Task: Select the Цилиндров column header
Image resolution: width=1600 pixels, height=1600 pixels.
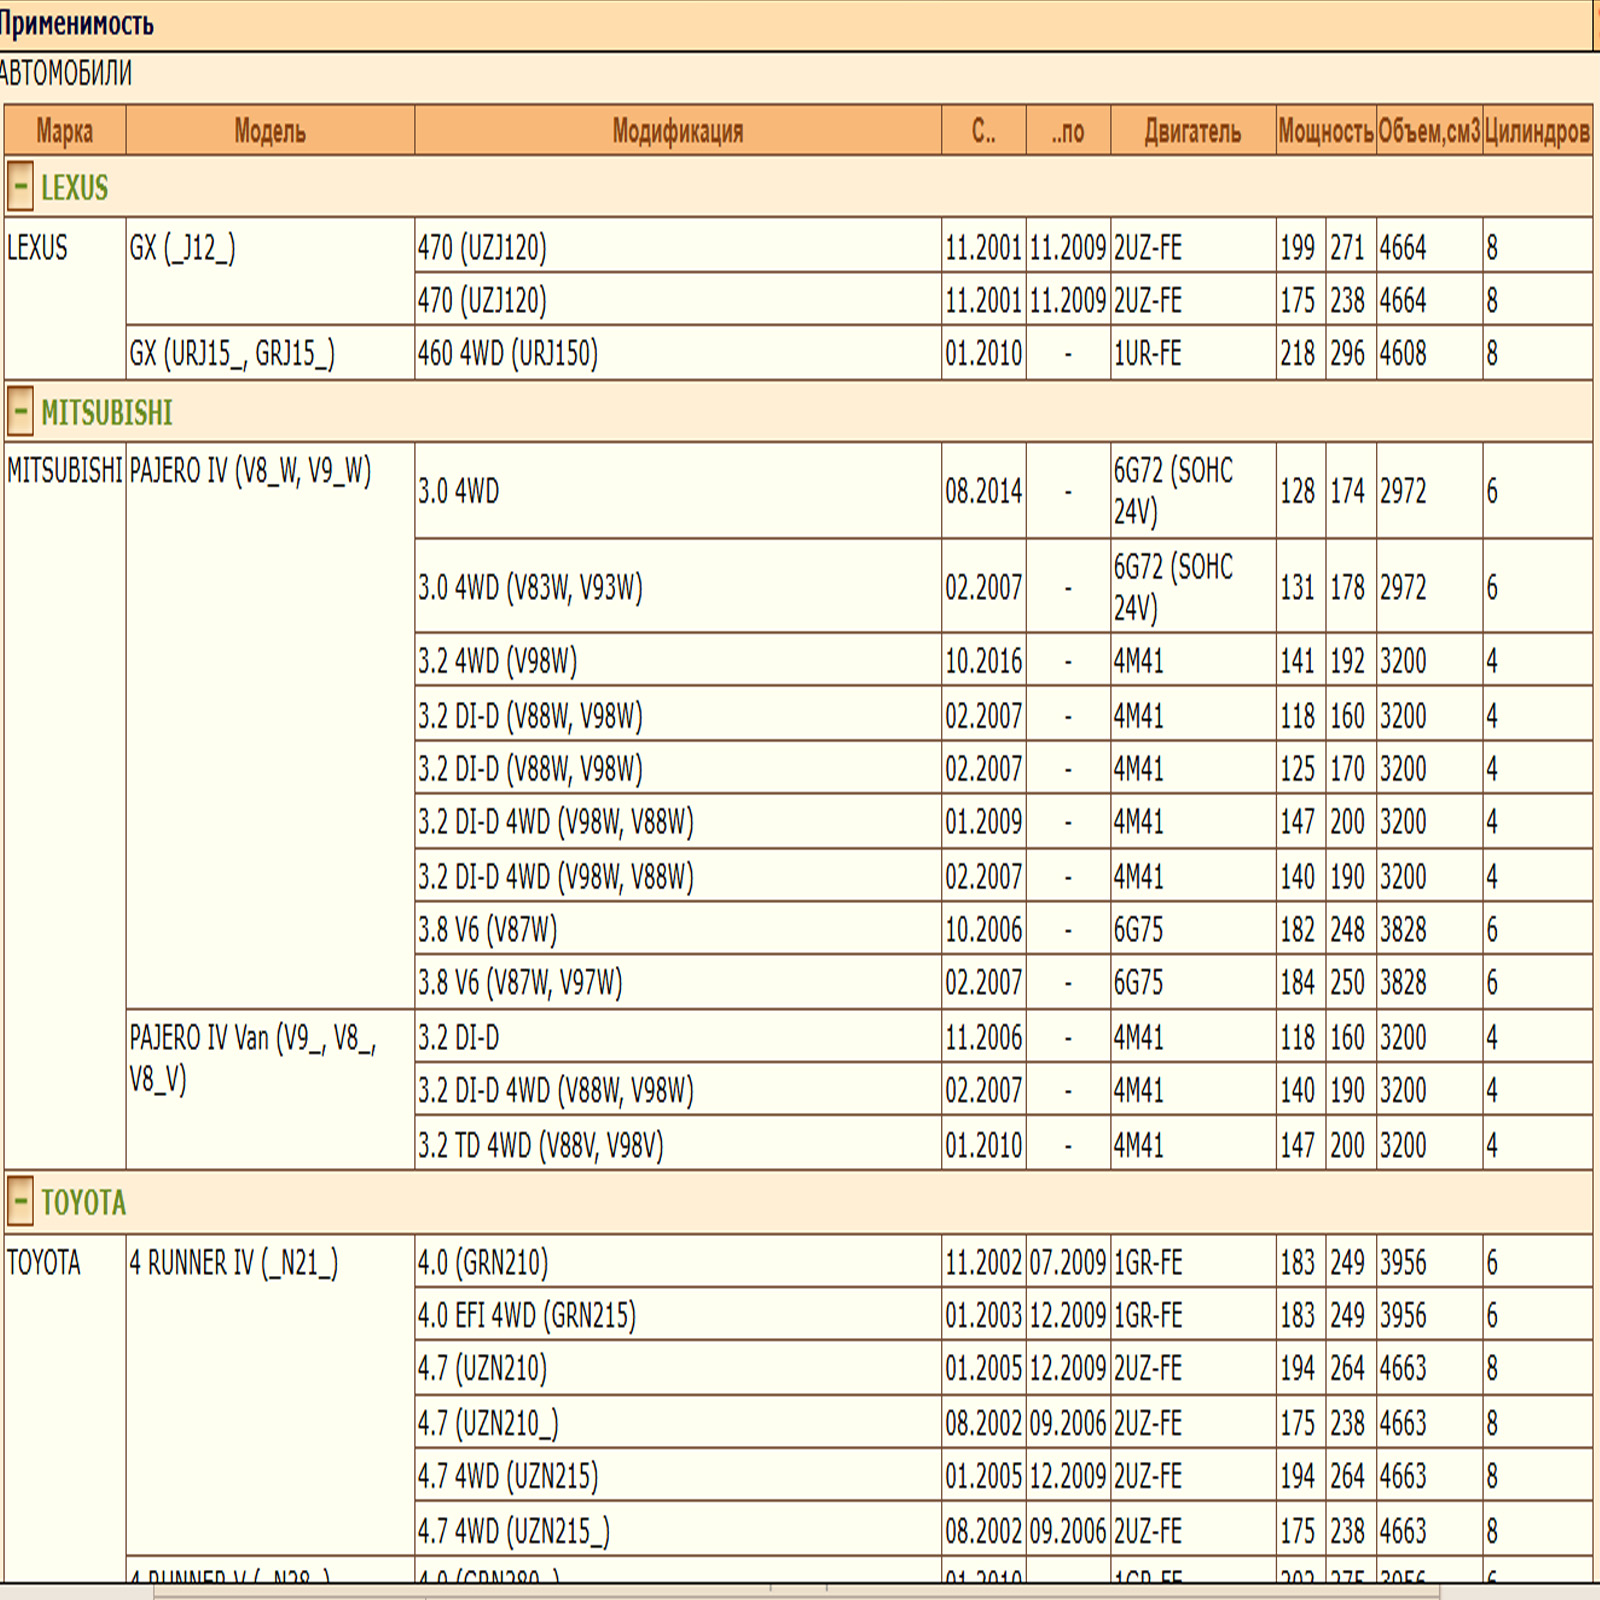Action: 1536,131
